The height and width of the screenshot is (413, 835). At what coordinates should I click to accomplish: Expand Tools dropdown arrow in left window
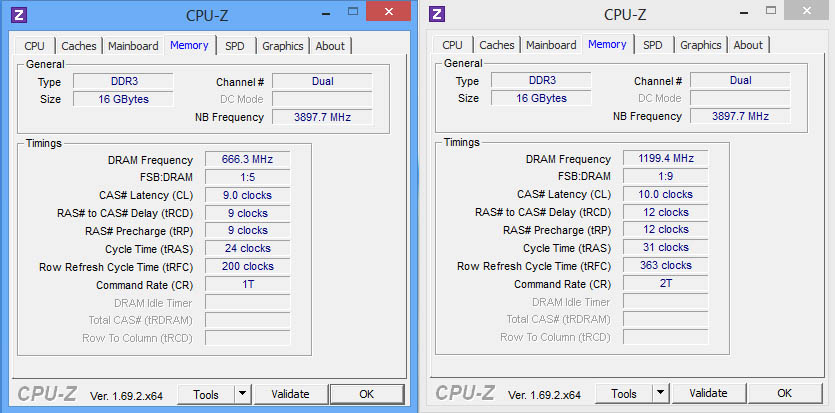(242, 394)
